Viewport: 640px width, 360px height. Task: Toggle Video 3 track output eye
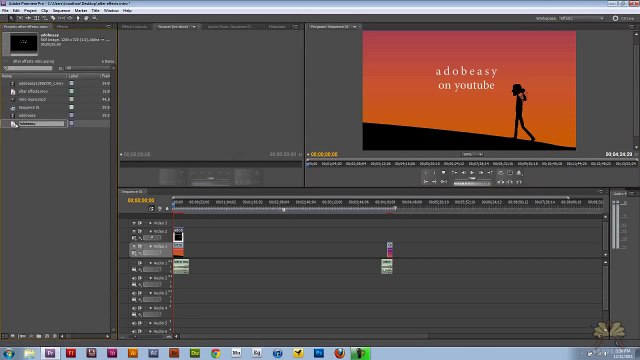(x=134, y=223)
